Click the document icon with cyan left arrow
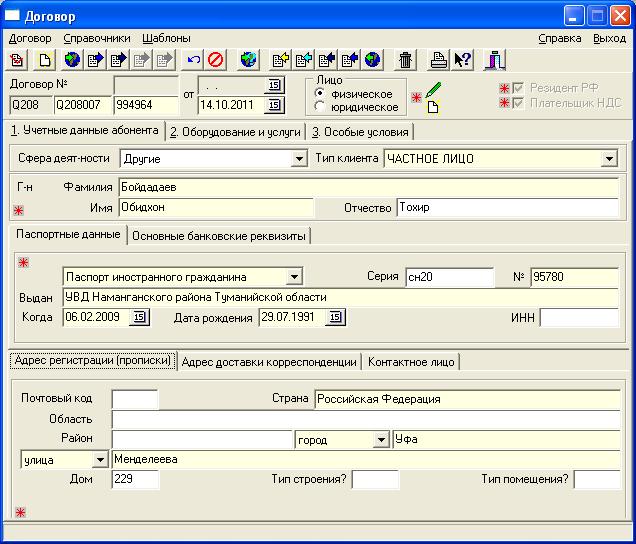 (x=303, y=60)
